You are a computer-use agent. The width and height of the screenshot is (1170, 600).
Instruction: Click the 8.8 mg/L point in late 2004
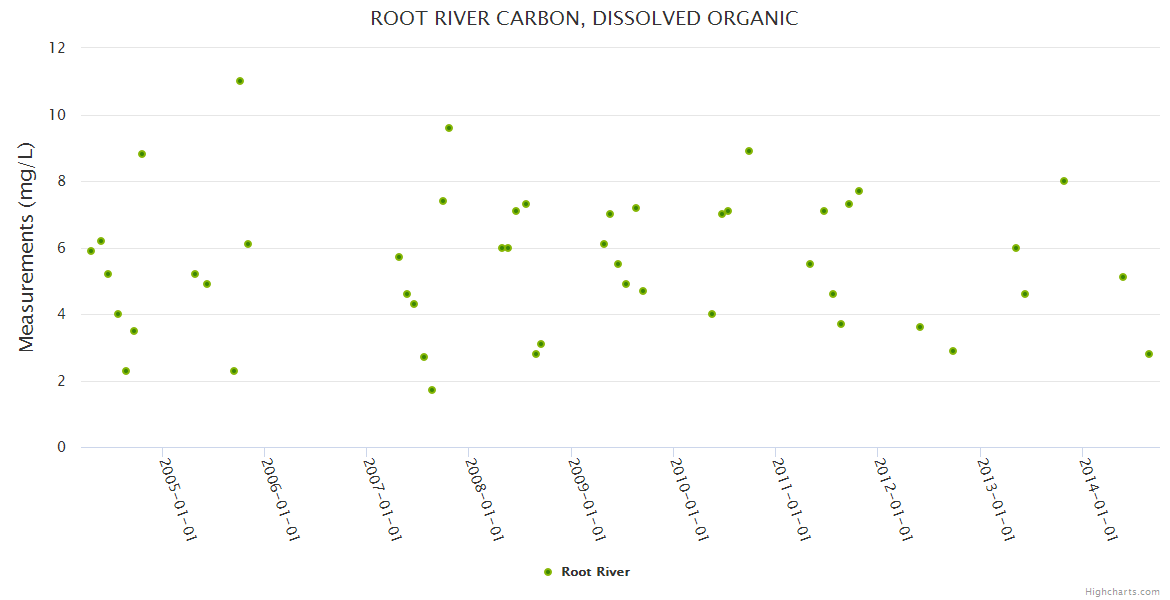click(142, 154)
